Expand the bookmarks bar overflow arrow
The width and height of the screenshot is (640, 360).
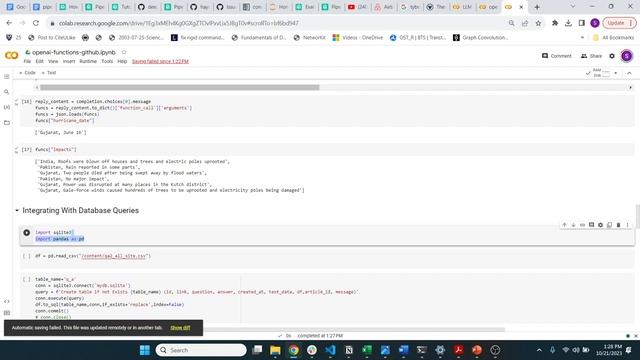click(x=582, y=38)
